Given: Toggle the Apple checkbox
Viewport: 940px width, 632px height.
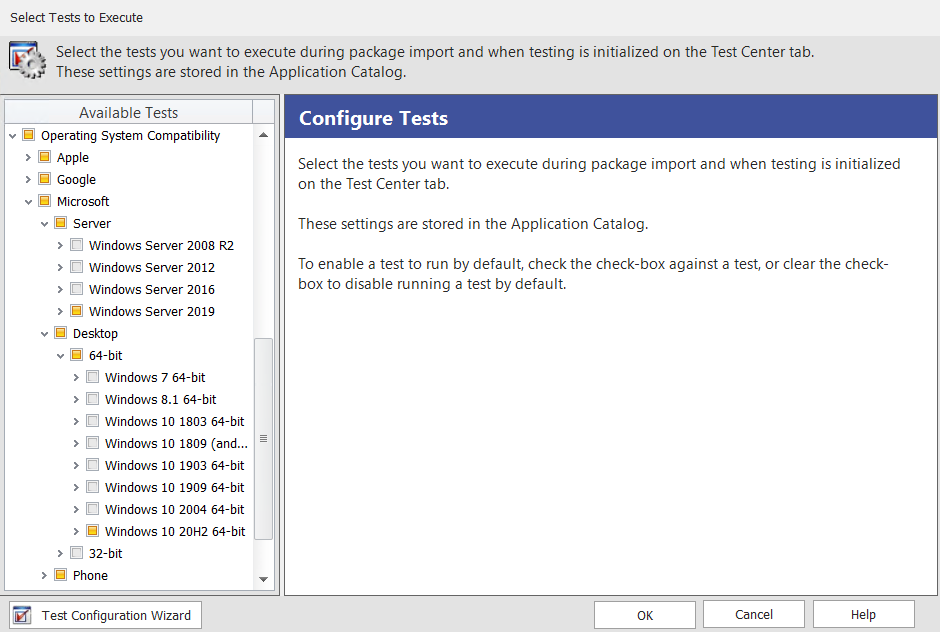Looking at the screenshot, I should [45, 157].
